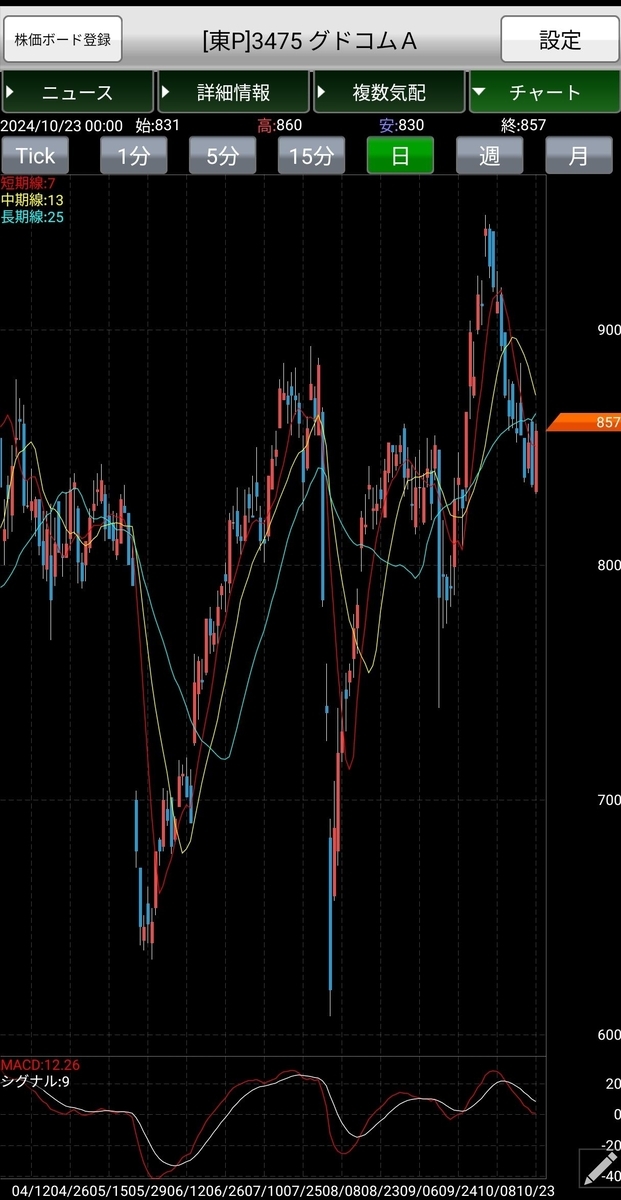Tap the pencil drawing tool icon
Image resolution: width=621 pixels, height=1200 pixels.
[599, 1169]
